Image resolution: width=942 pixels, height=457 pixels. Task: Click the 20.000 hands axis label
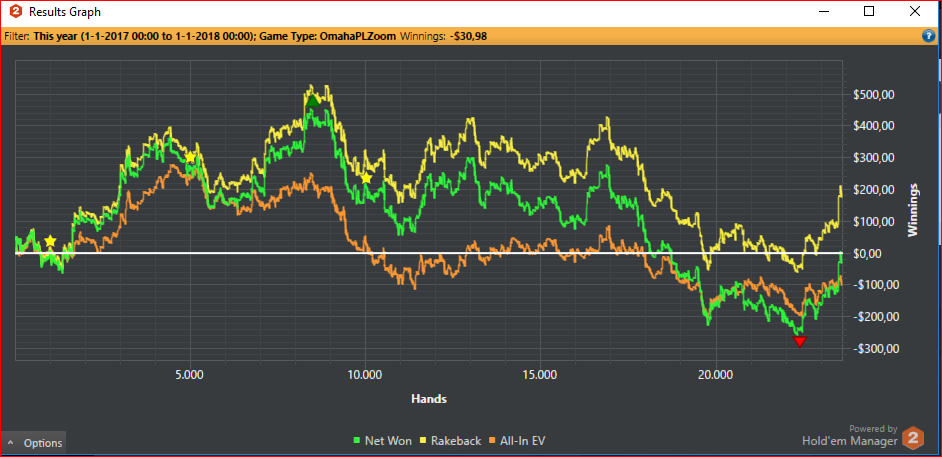[716, 375]
